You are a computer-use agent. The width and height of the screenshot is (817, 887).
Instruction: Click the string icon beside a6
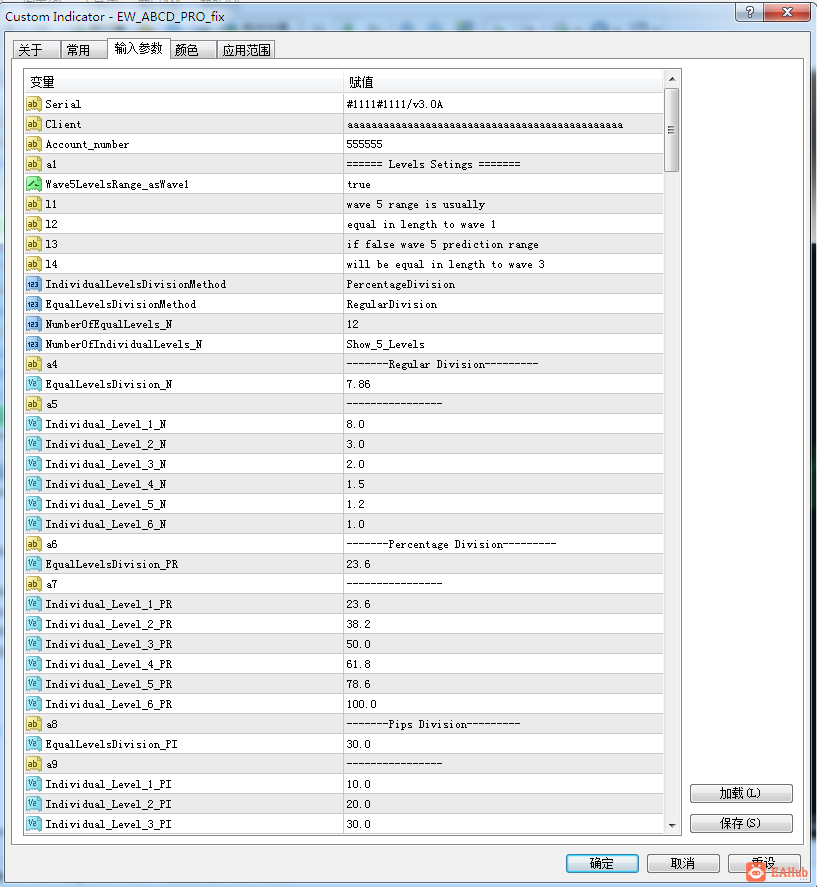point(33,544)
